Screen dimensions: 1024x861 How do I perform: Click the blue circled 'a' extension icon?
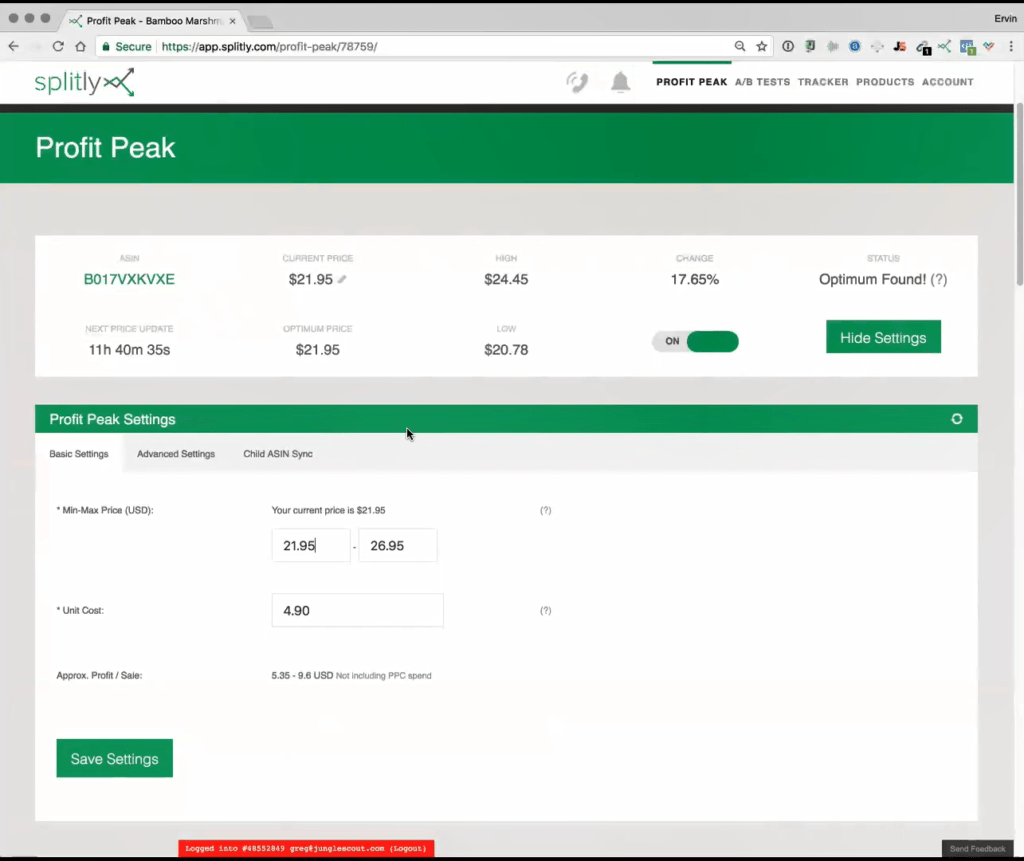pos(855,46)
